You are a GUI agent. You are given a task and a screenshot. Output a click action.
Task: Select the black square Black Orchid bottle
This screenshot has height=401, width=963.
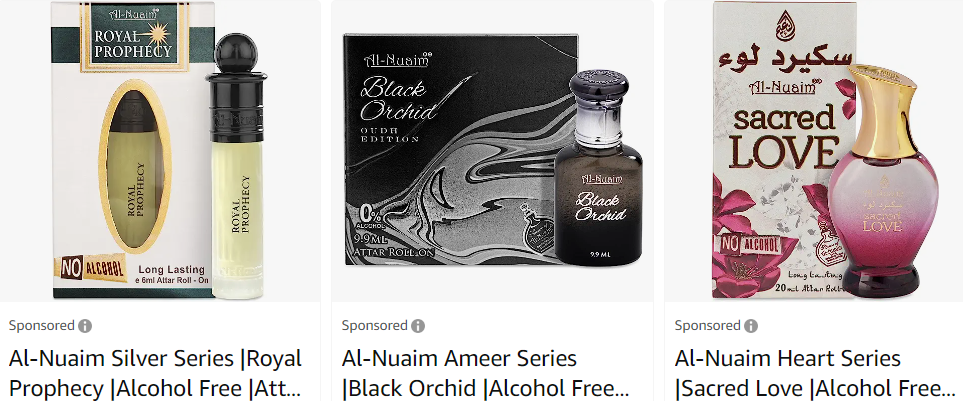coord(598,168)
